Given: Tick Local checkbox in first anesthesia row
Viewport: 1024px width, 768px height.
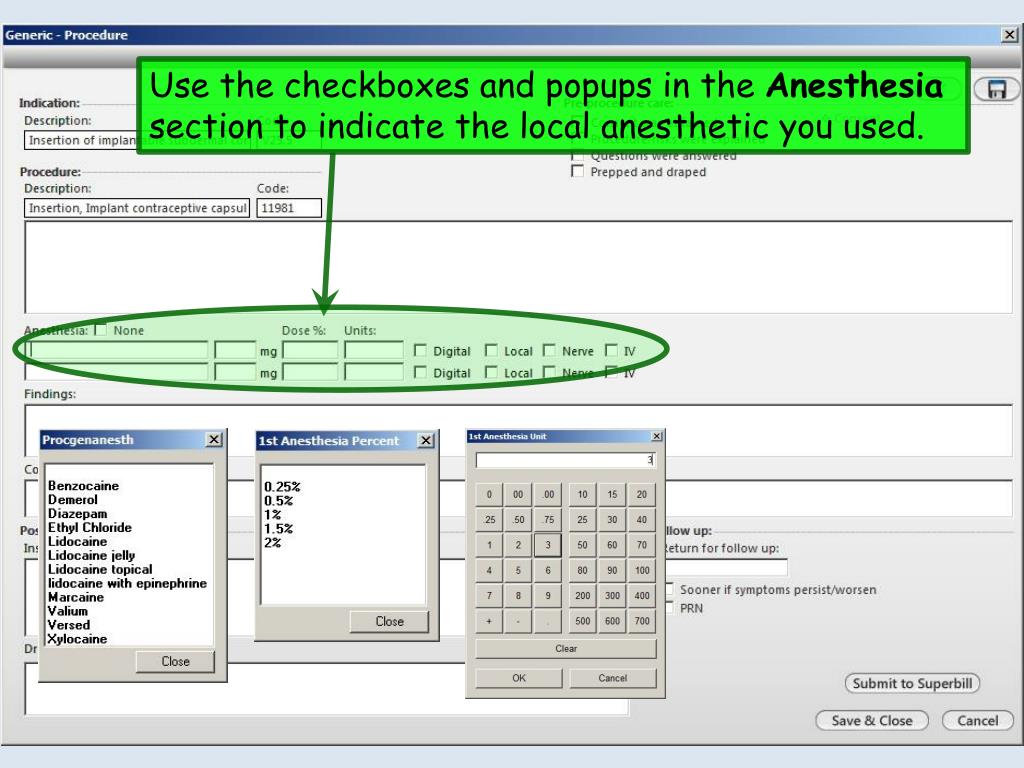Looking at the screenshot, I should pos(491,351).
